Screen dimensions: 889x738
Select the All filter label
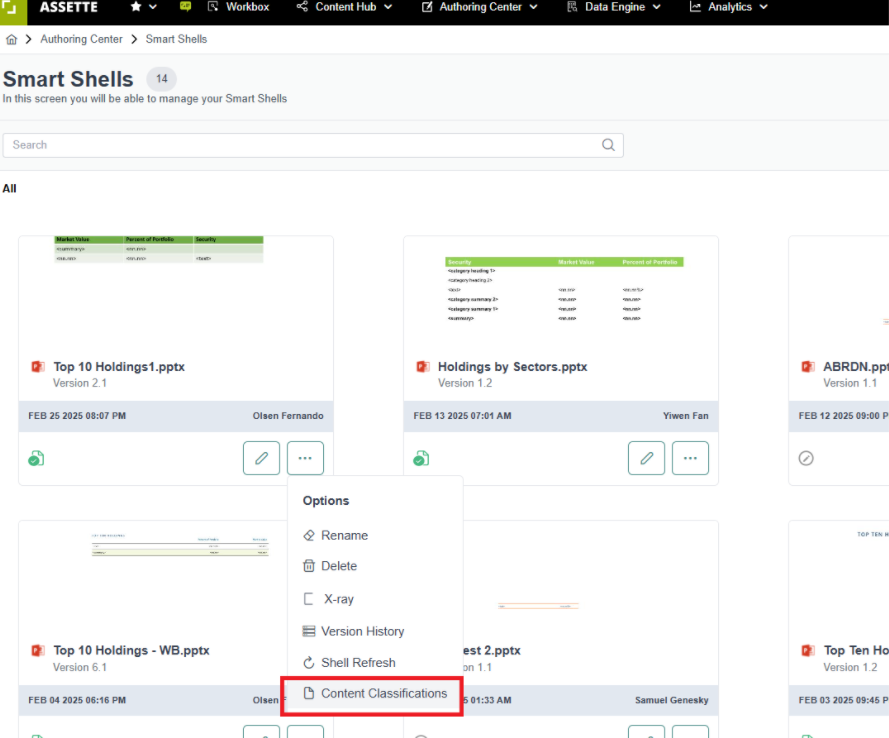click(10, 189)
